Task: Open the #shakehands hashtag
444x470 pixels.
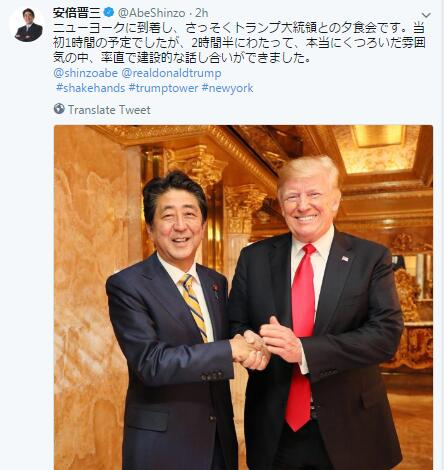Action: (x=91, y=88)
